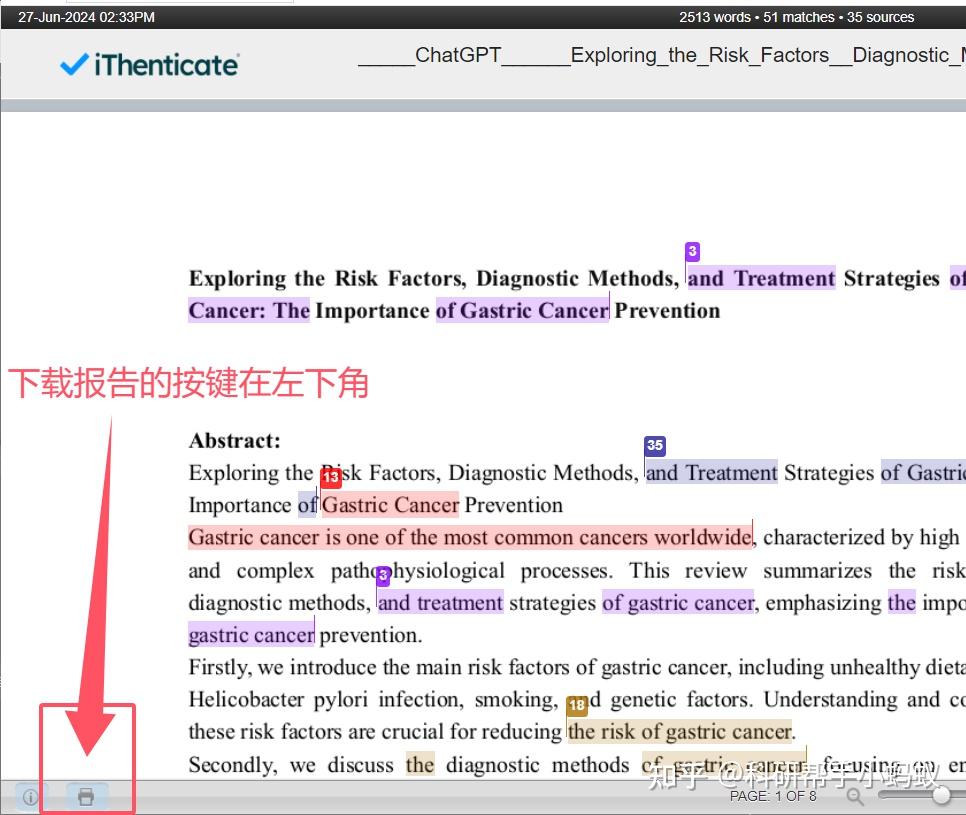Click the zoom-out magnifier icon
The image size is (966, 815).
click(855, 797)
